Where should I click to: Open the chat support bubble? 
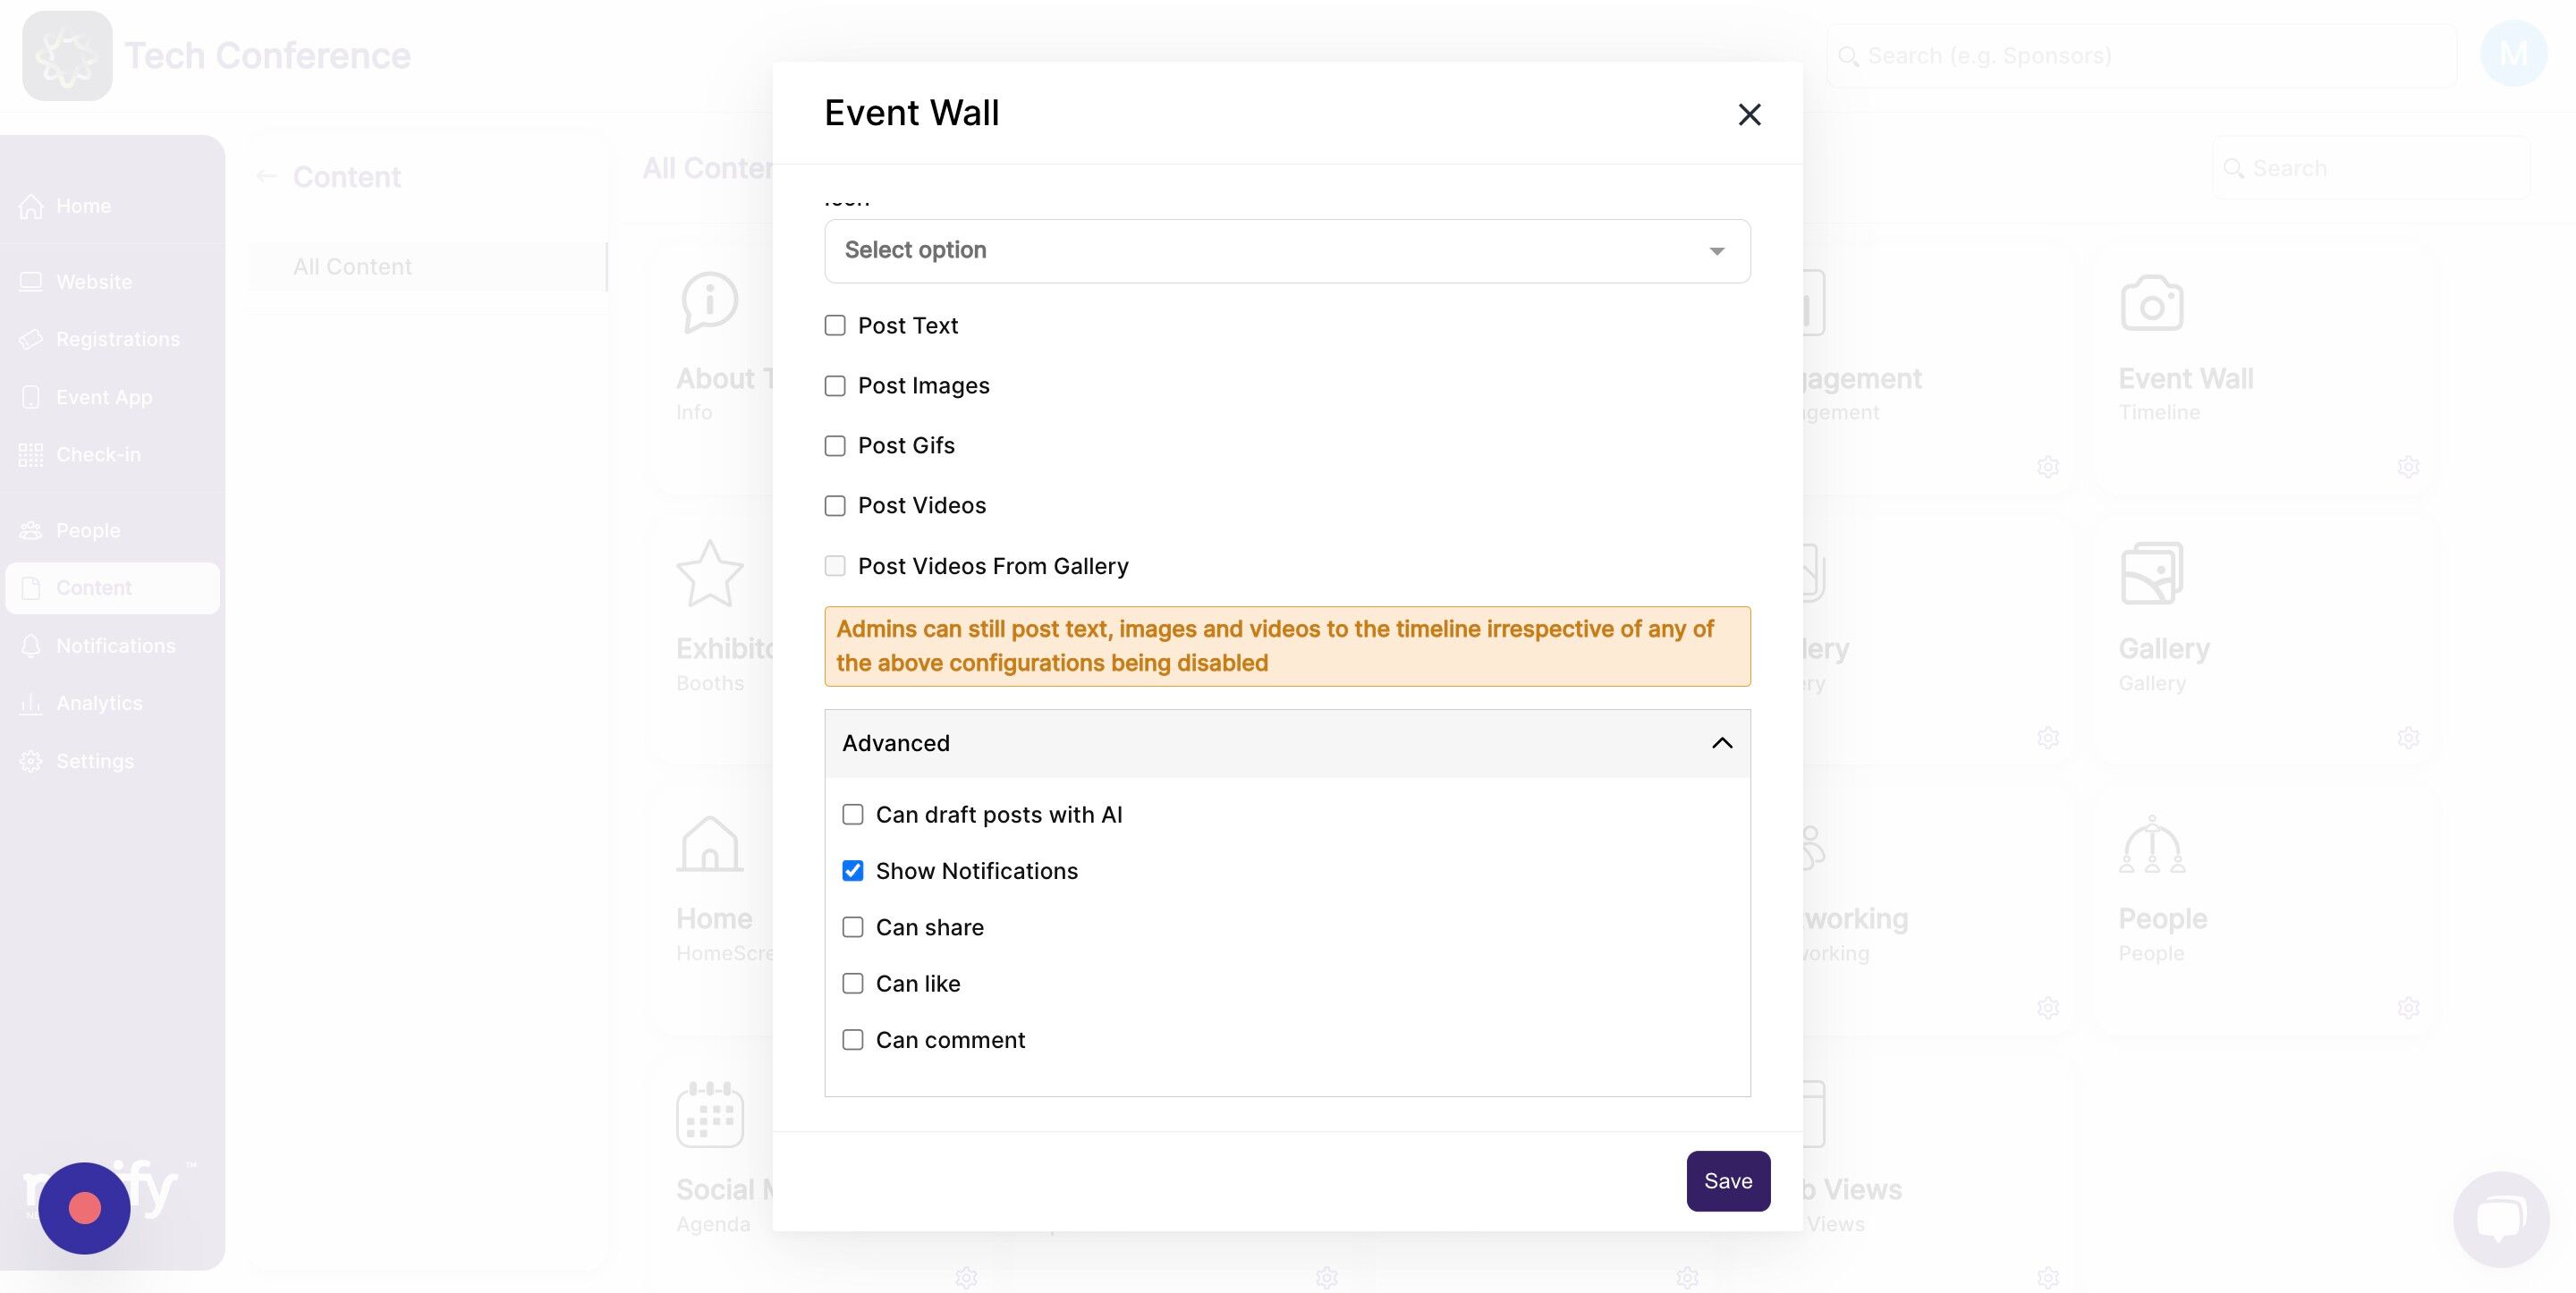click(x=2500, y=1218)
